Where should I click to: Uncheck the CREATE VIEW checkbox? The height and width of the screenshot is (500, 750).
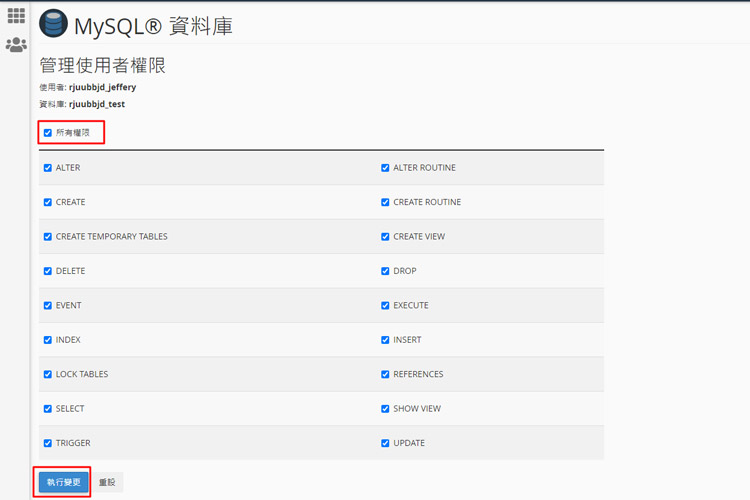385,237
